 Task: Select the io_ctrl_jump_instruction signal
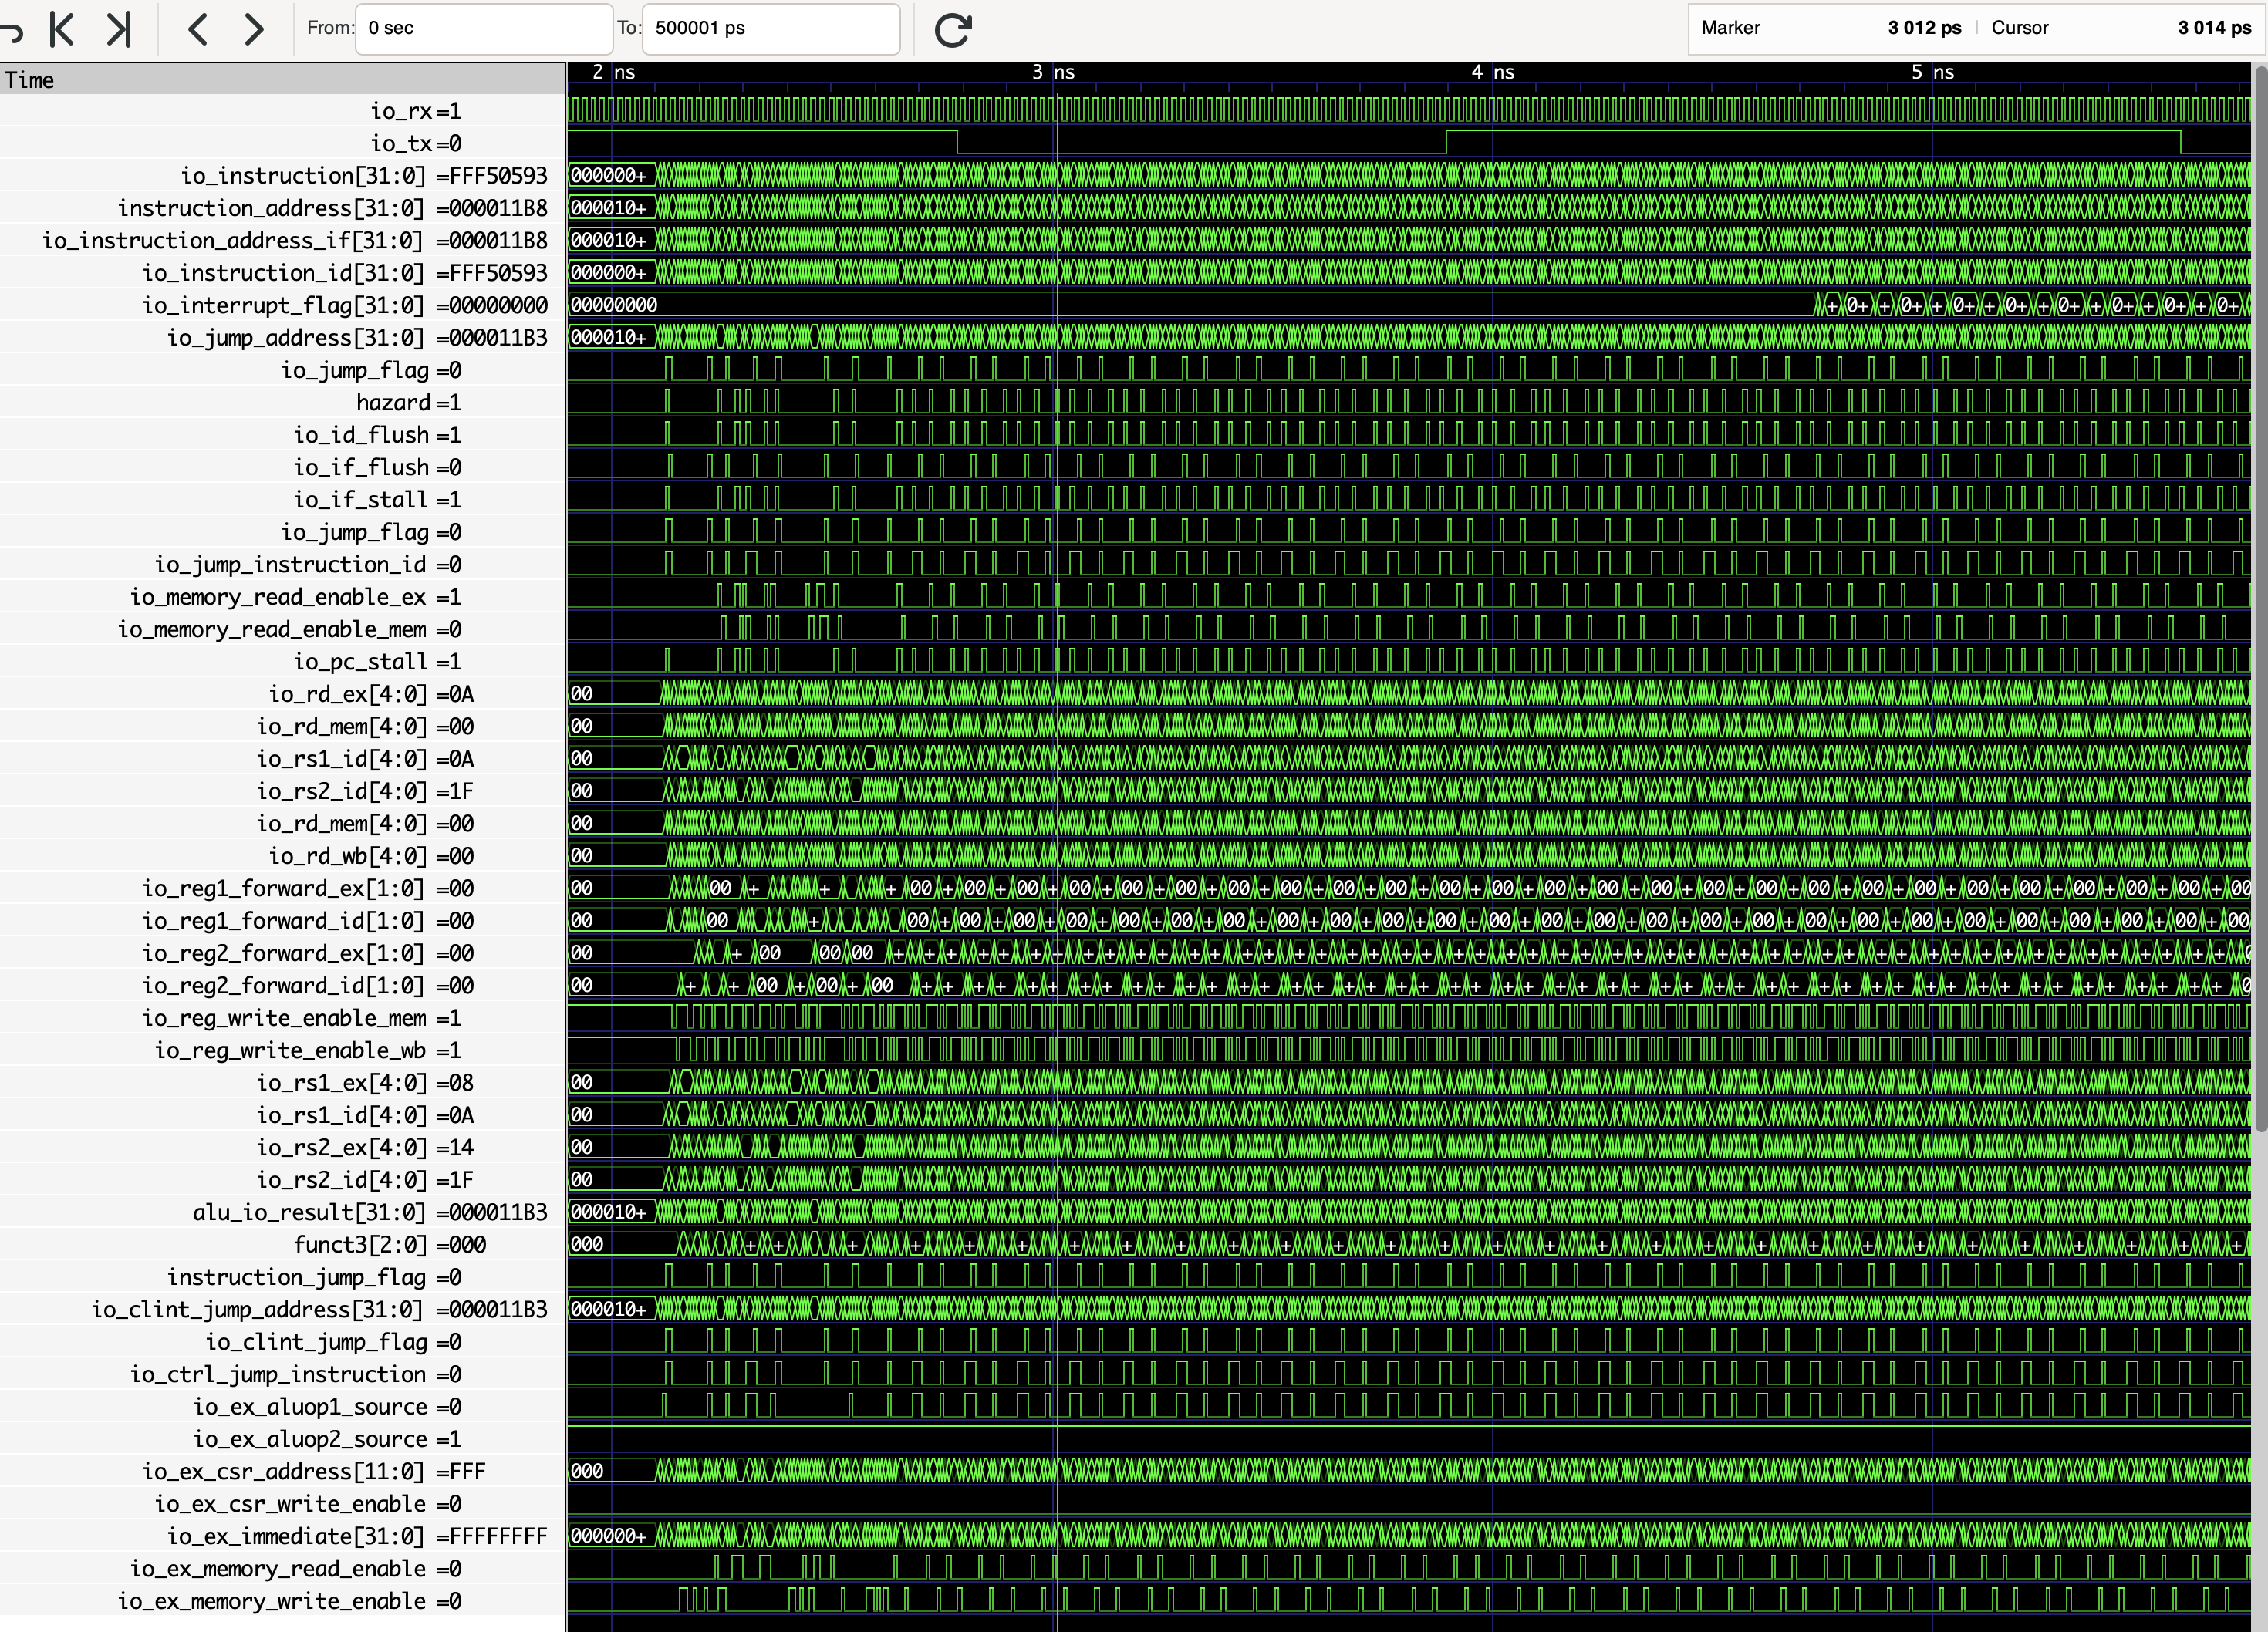282,1375
